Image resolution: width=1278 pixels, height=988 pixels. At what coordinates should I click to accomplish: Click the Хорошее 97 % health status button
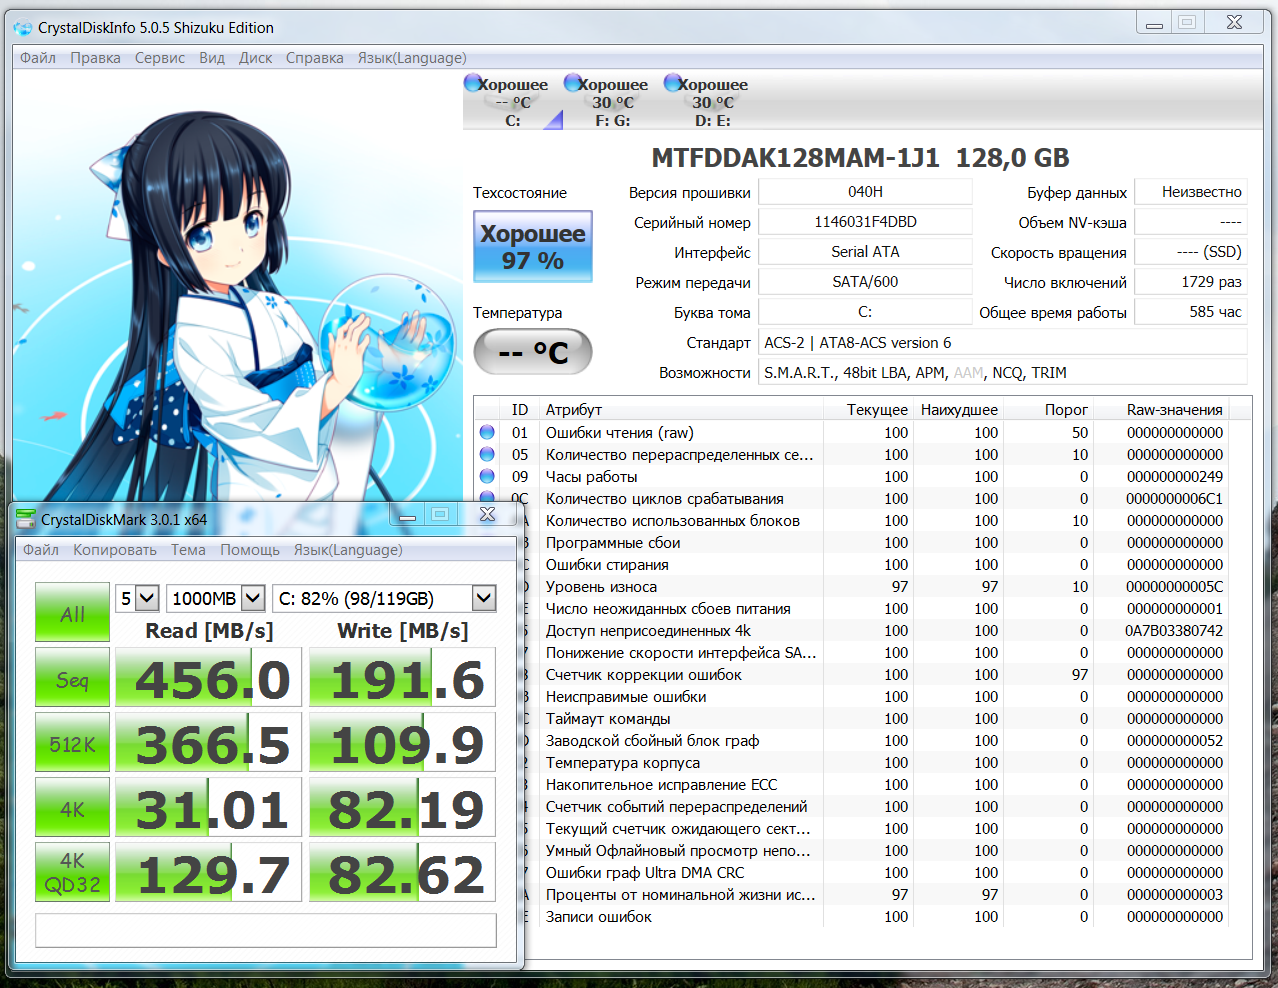[x=533, y=246]
